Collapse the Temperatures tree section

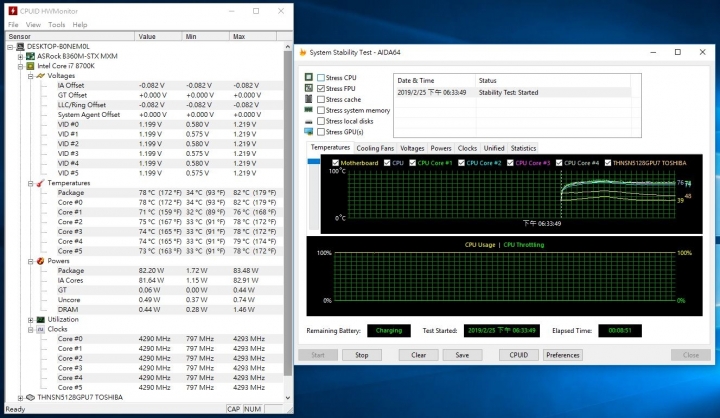tap(31, 183)
